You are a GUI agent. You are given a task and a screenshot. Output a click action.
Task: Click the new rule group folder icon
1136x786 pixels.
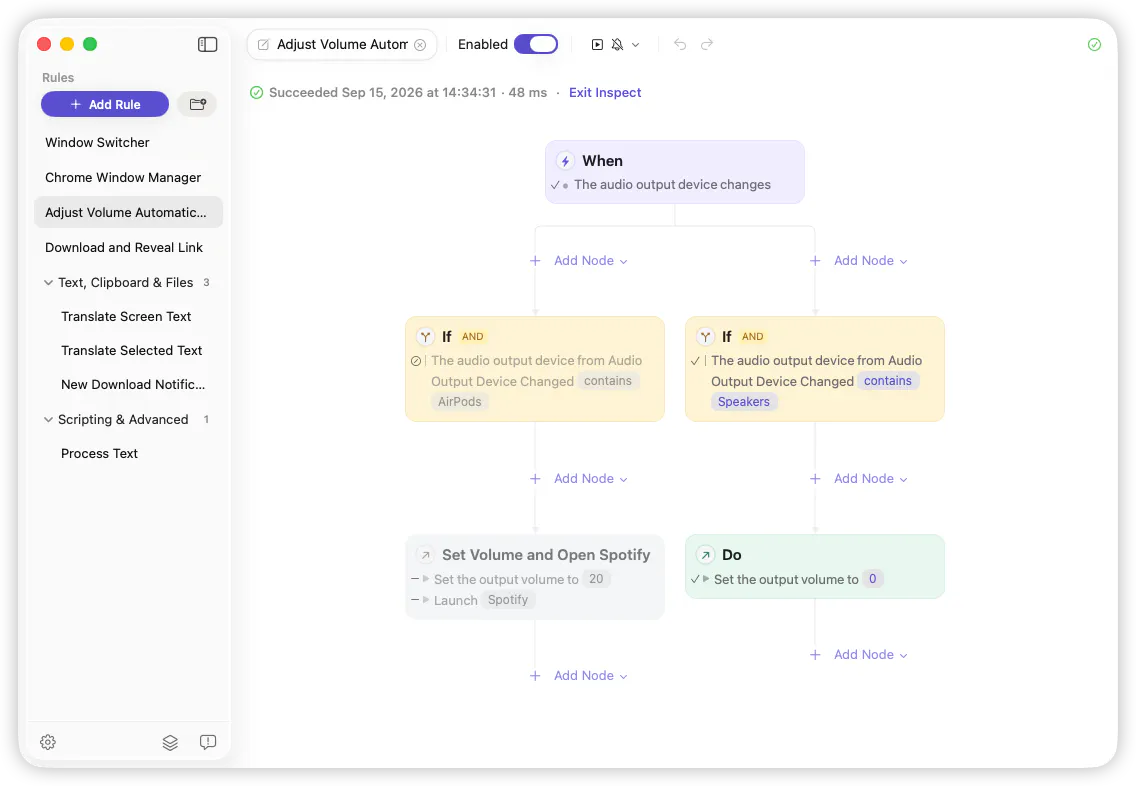pos(198,104)
